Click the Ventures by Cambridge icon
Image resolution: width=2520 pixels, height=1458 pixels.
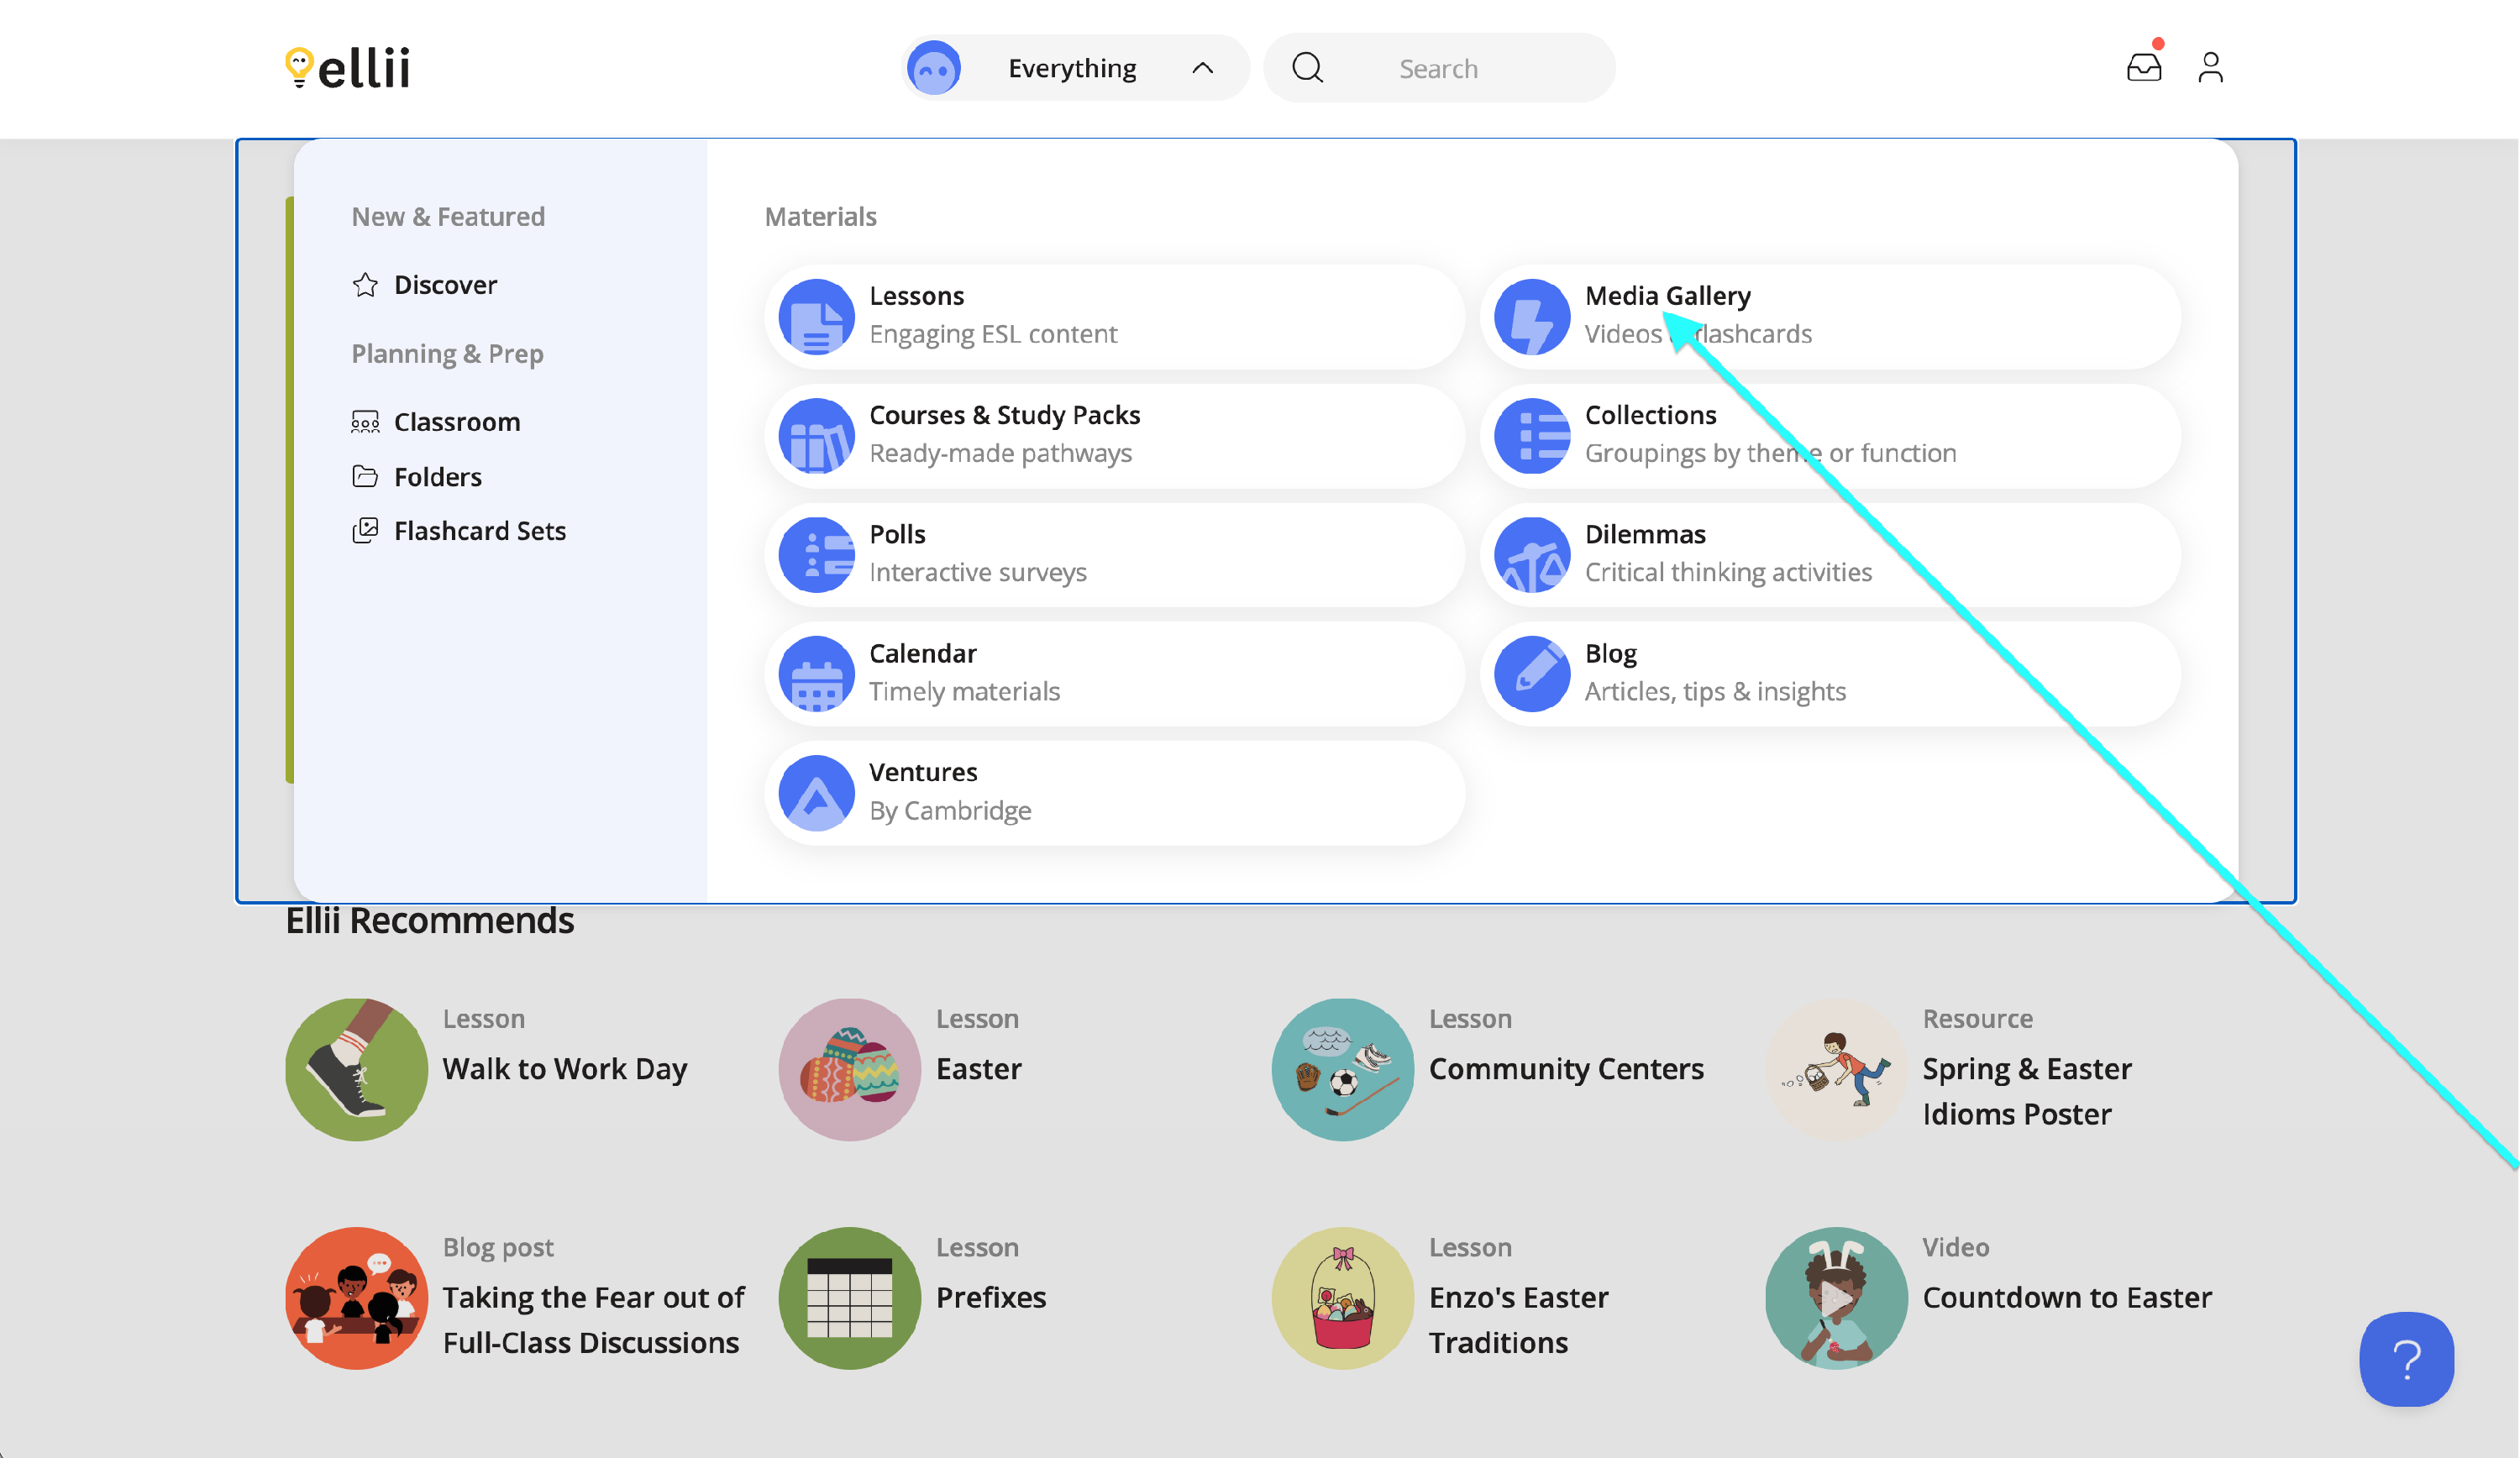pyautogui.click(x=816, y=793)
